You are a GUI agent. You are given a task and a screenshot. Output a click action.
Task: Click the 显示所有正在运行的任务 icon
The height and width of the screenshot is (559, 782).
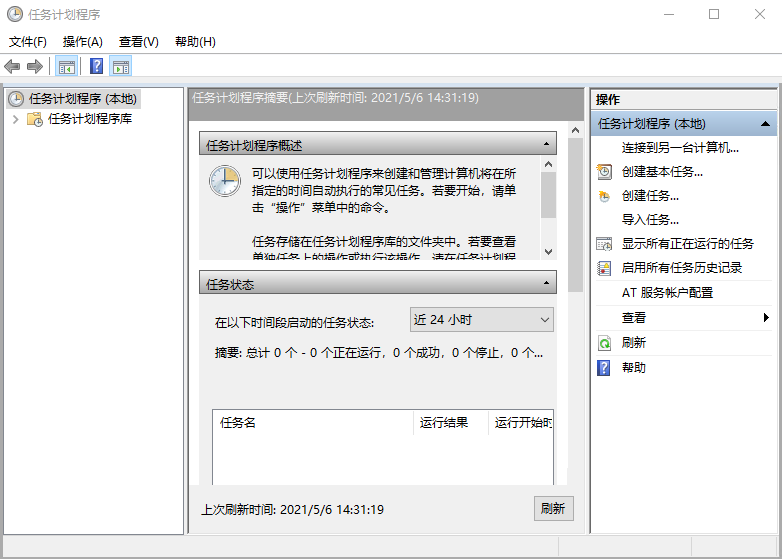(x=604, y=244)
